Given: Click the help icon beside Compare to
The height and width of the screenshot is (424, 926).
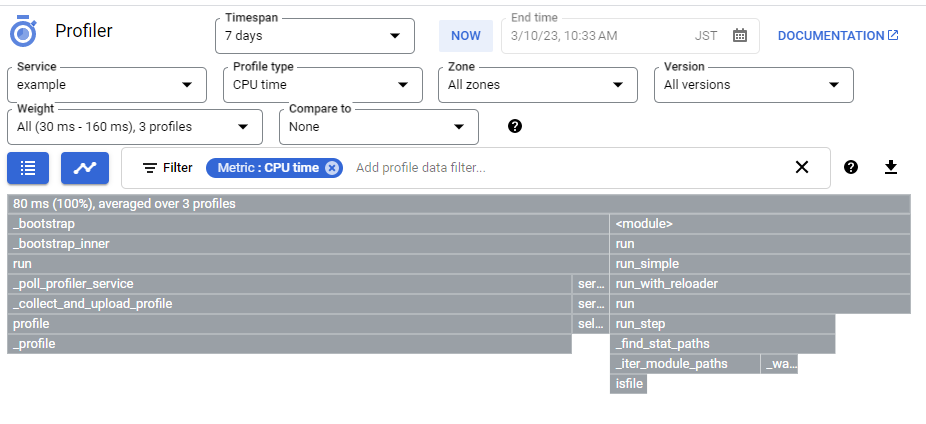Looking at the screenshot, I should (515, 126).
